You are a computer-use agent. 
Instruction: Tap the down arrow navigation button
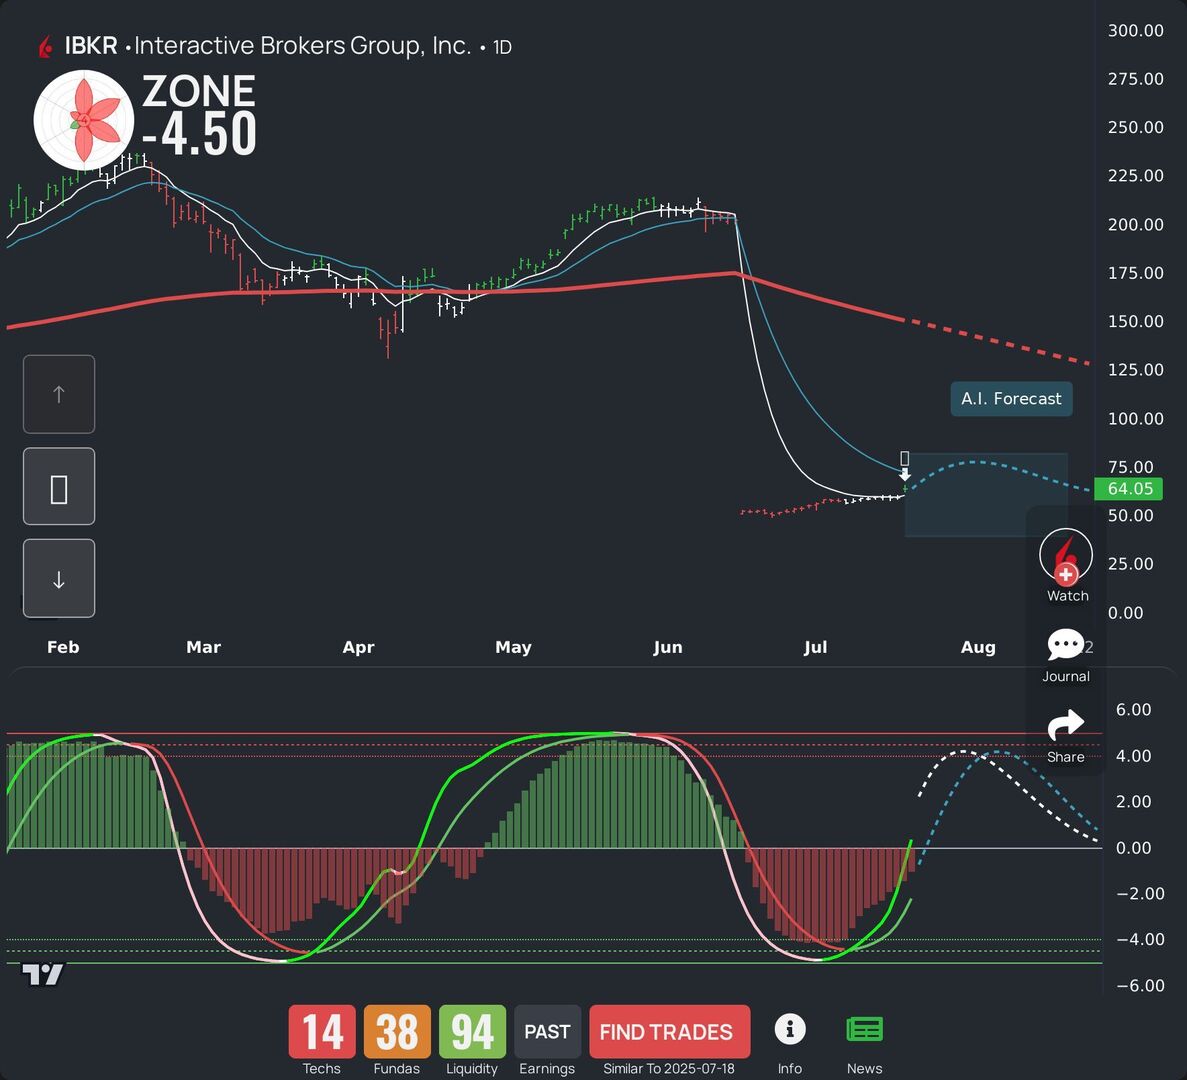[59, 579]
